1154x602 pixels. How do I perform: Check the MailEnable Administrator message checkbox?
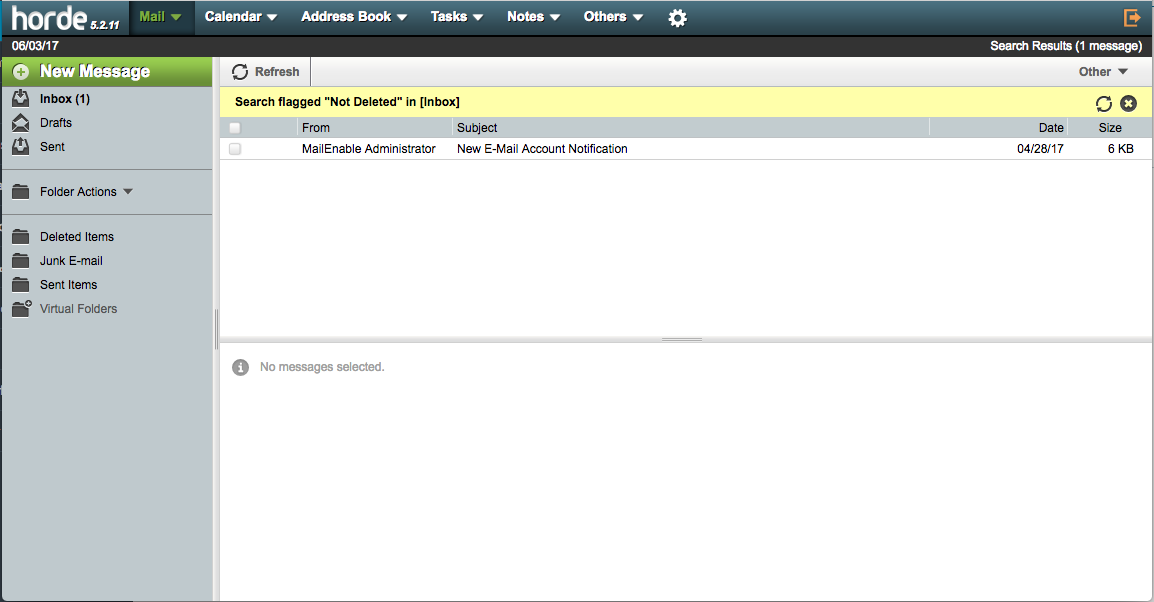coord(235,149)
